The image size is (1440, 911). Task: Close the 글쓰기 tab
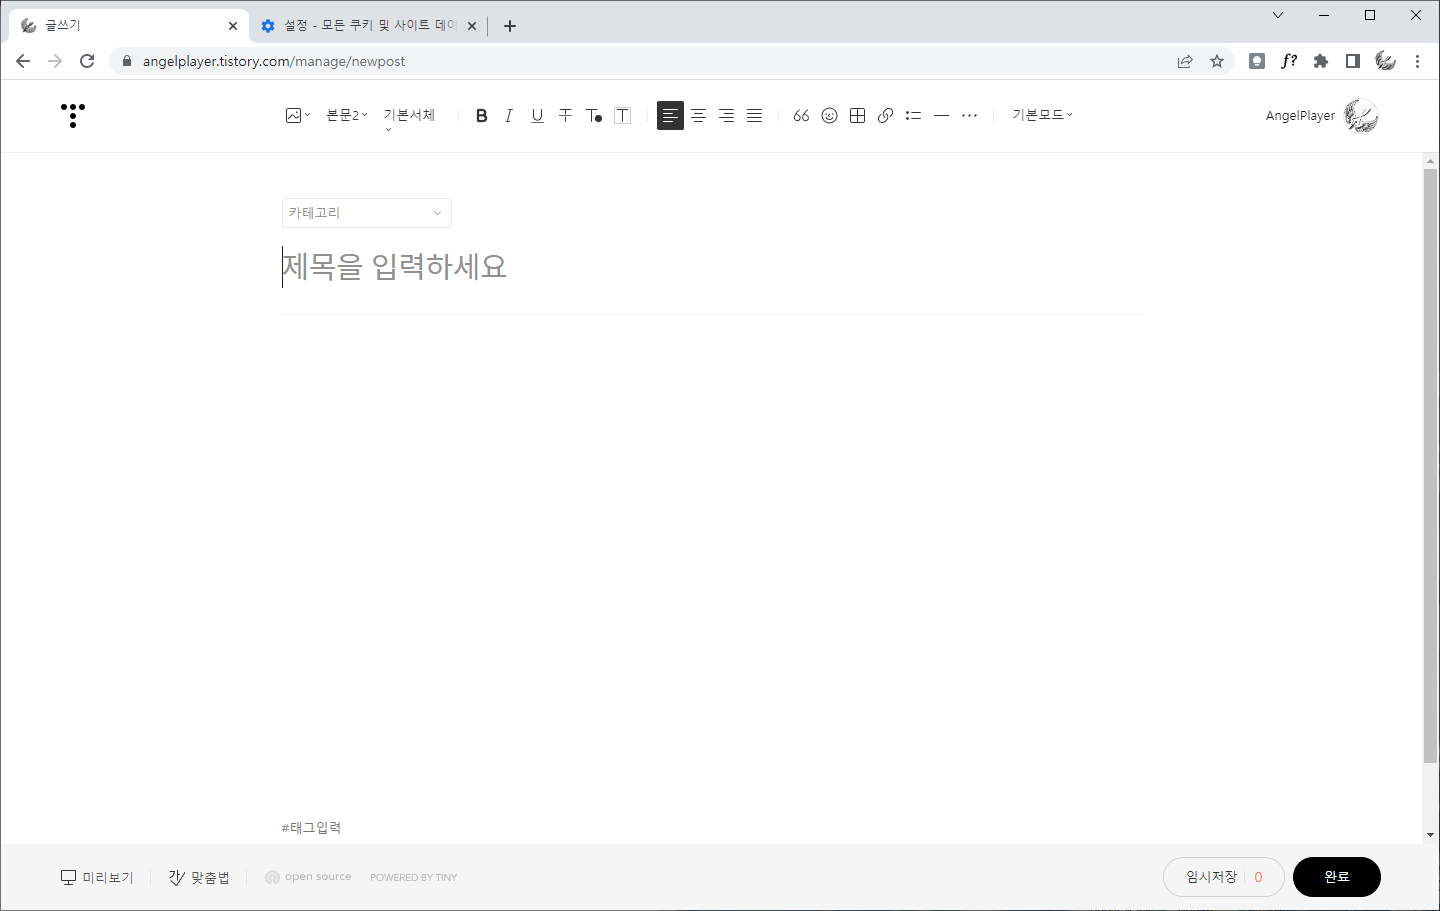233,26
